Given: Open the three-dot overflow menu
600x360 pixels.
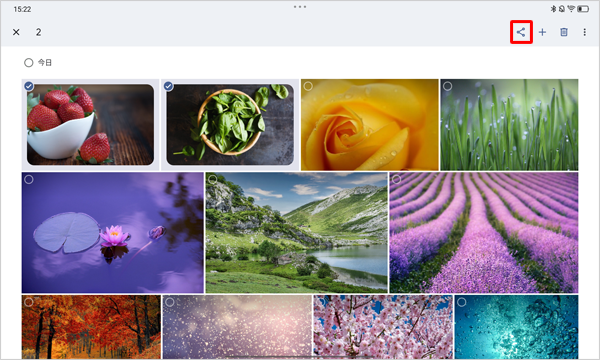Looking at the screenshot, I should tap(584, 32).
